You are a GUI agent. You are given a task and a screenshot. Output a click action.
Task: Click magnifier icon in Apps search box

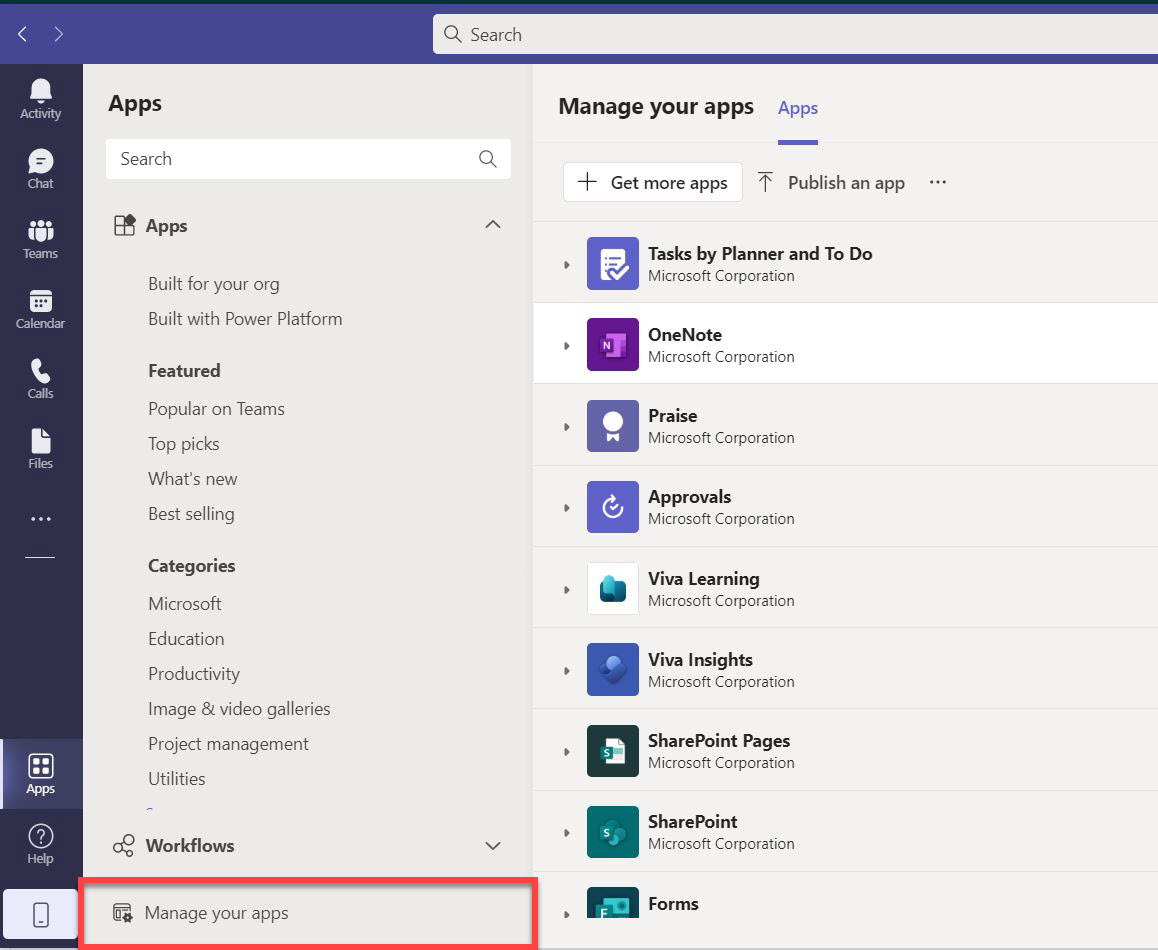click(487, 159)
